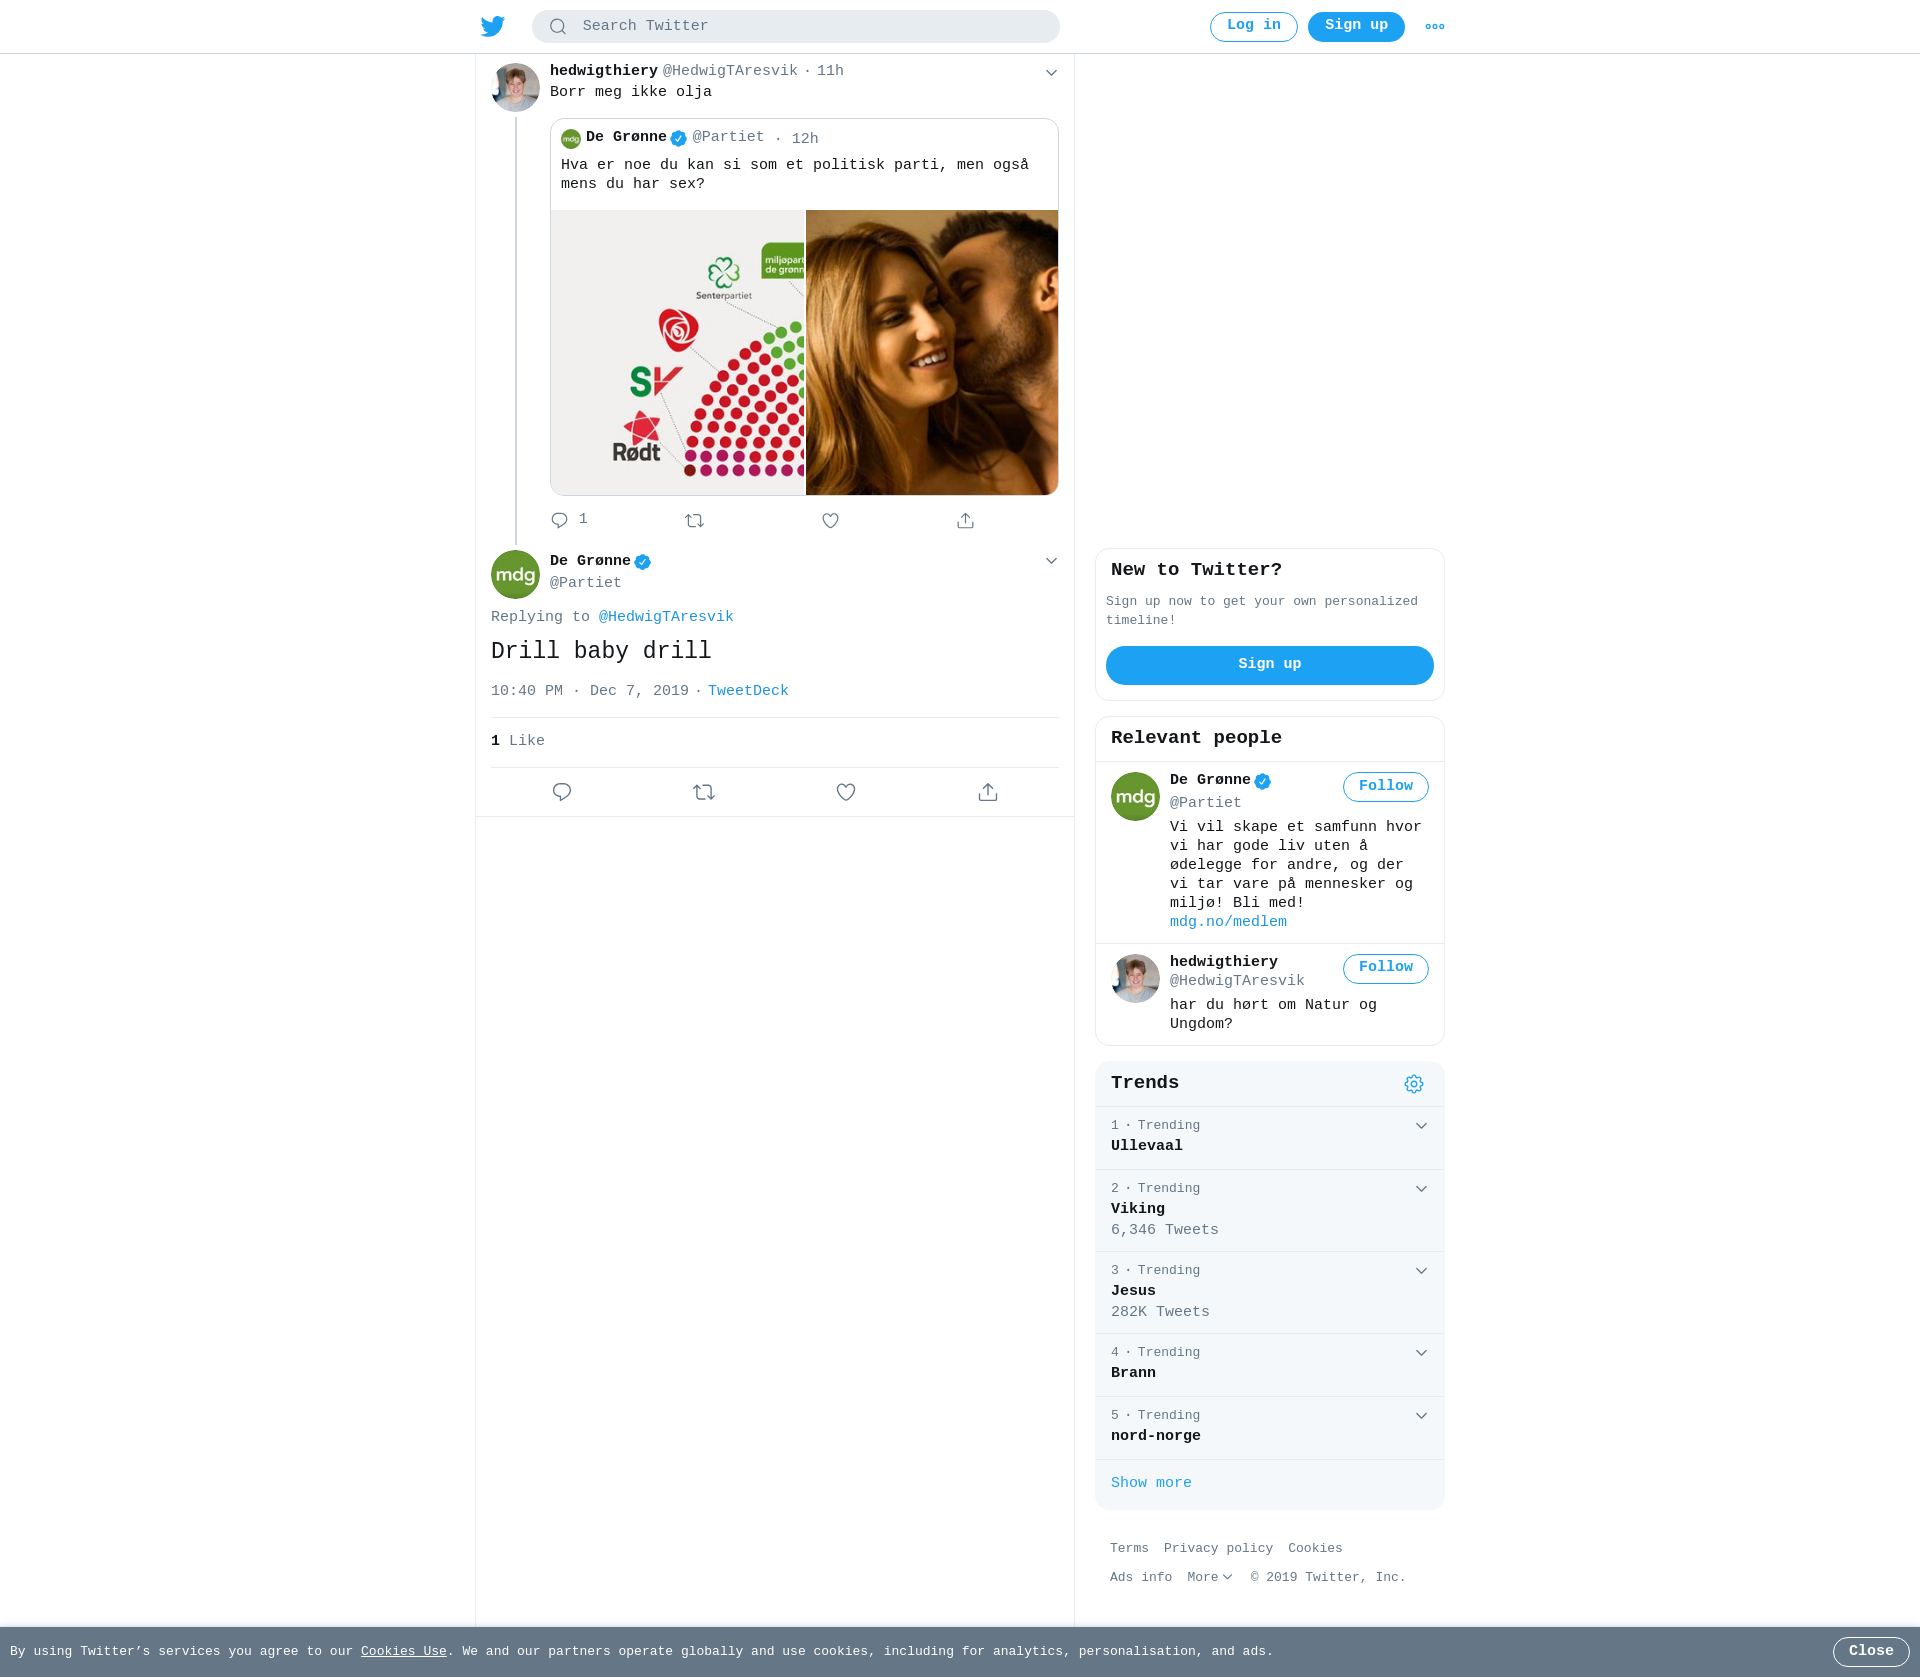Follow hedwigthiery in Relevant people
This screenshot has height=1677, width=1920.
click(1386, 968)
